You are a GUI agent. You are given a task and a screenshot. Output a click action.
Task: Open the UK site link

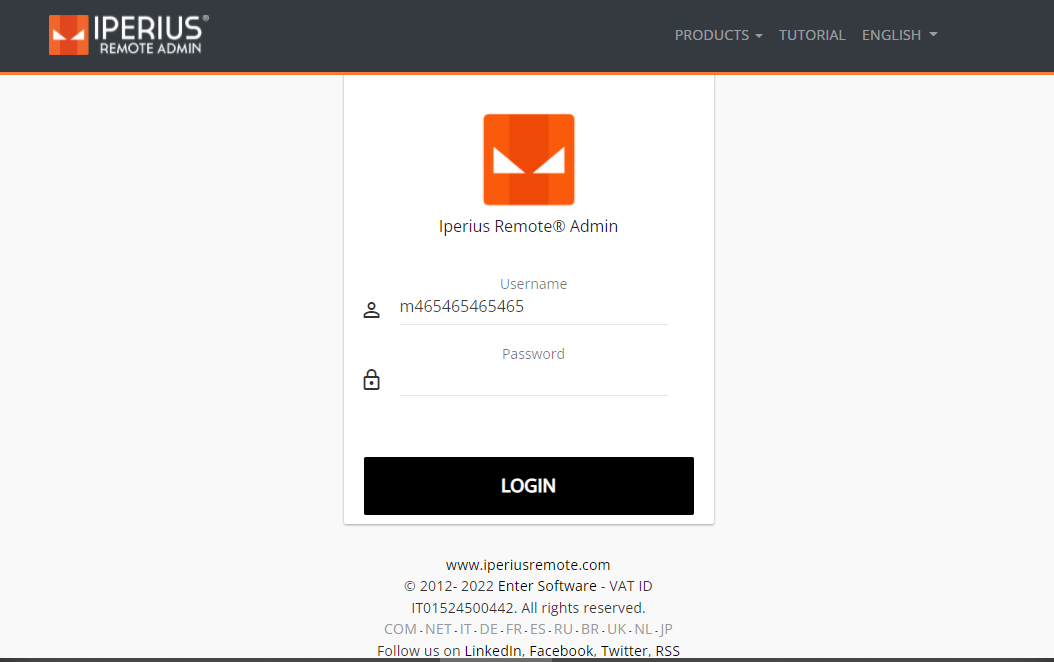click(x=616, y=629)
